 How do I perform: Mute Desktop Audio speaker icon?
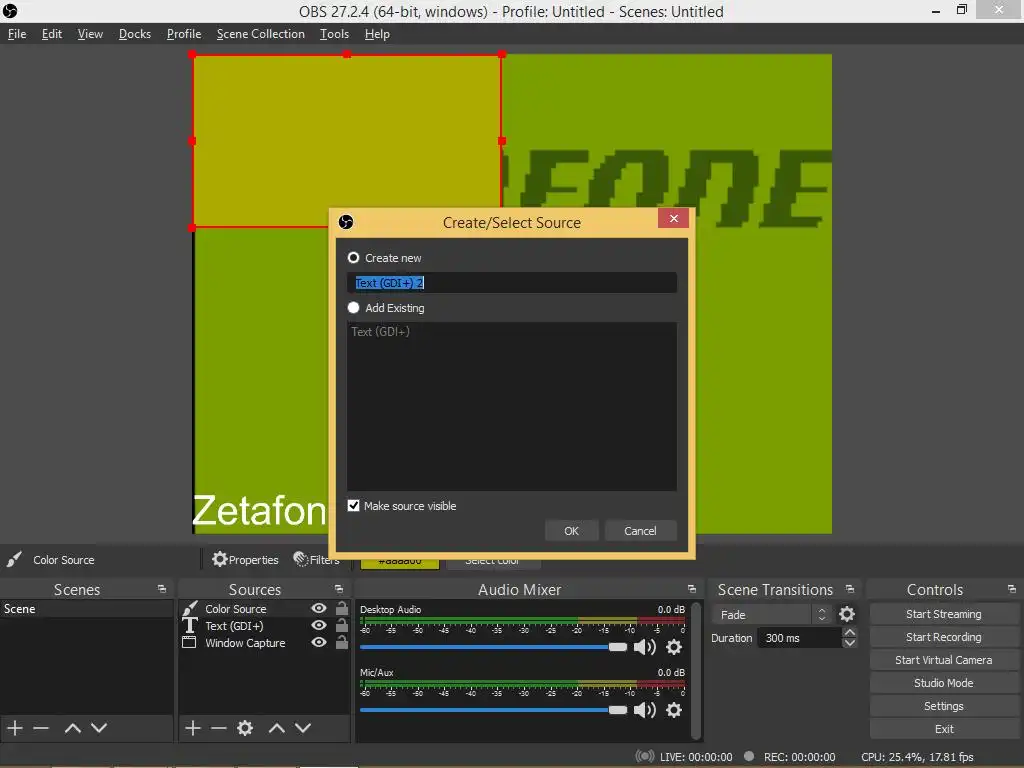pos(645,647)
